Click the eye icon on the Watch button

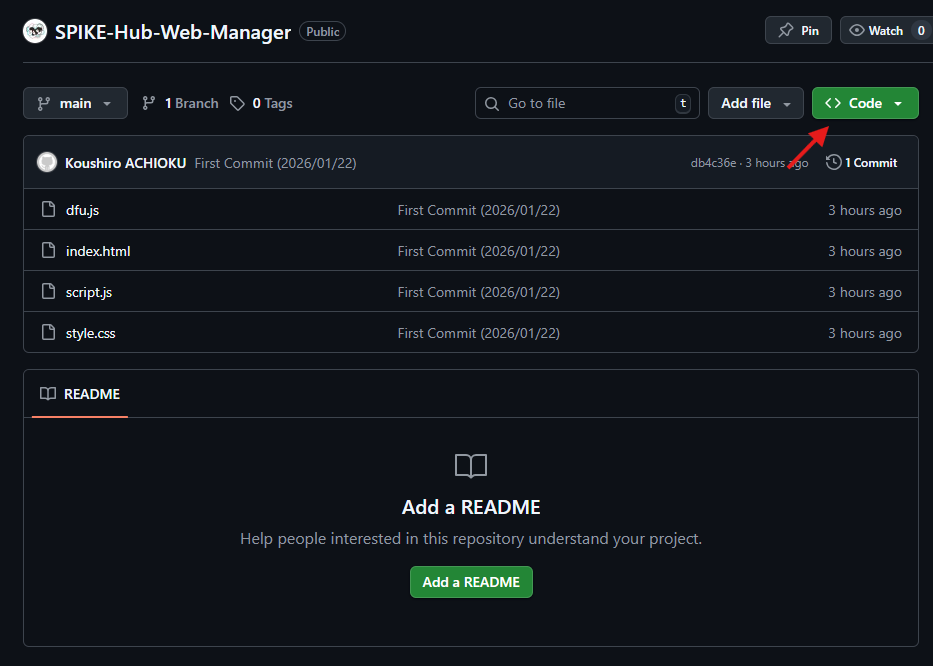coord(856,30)
